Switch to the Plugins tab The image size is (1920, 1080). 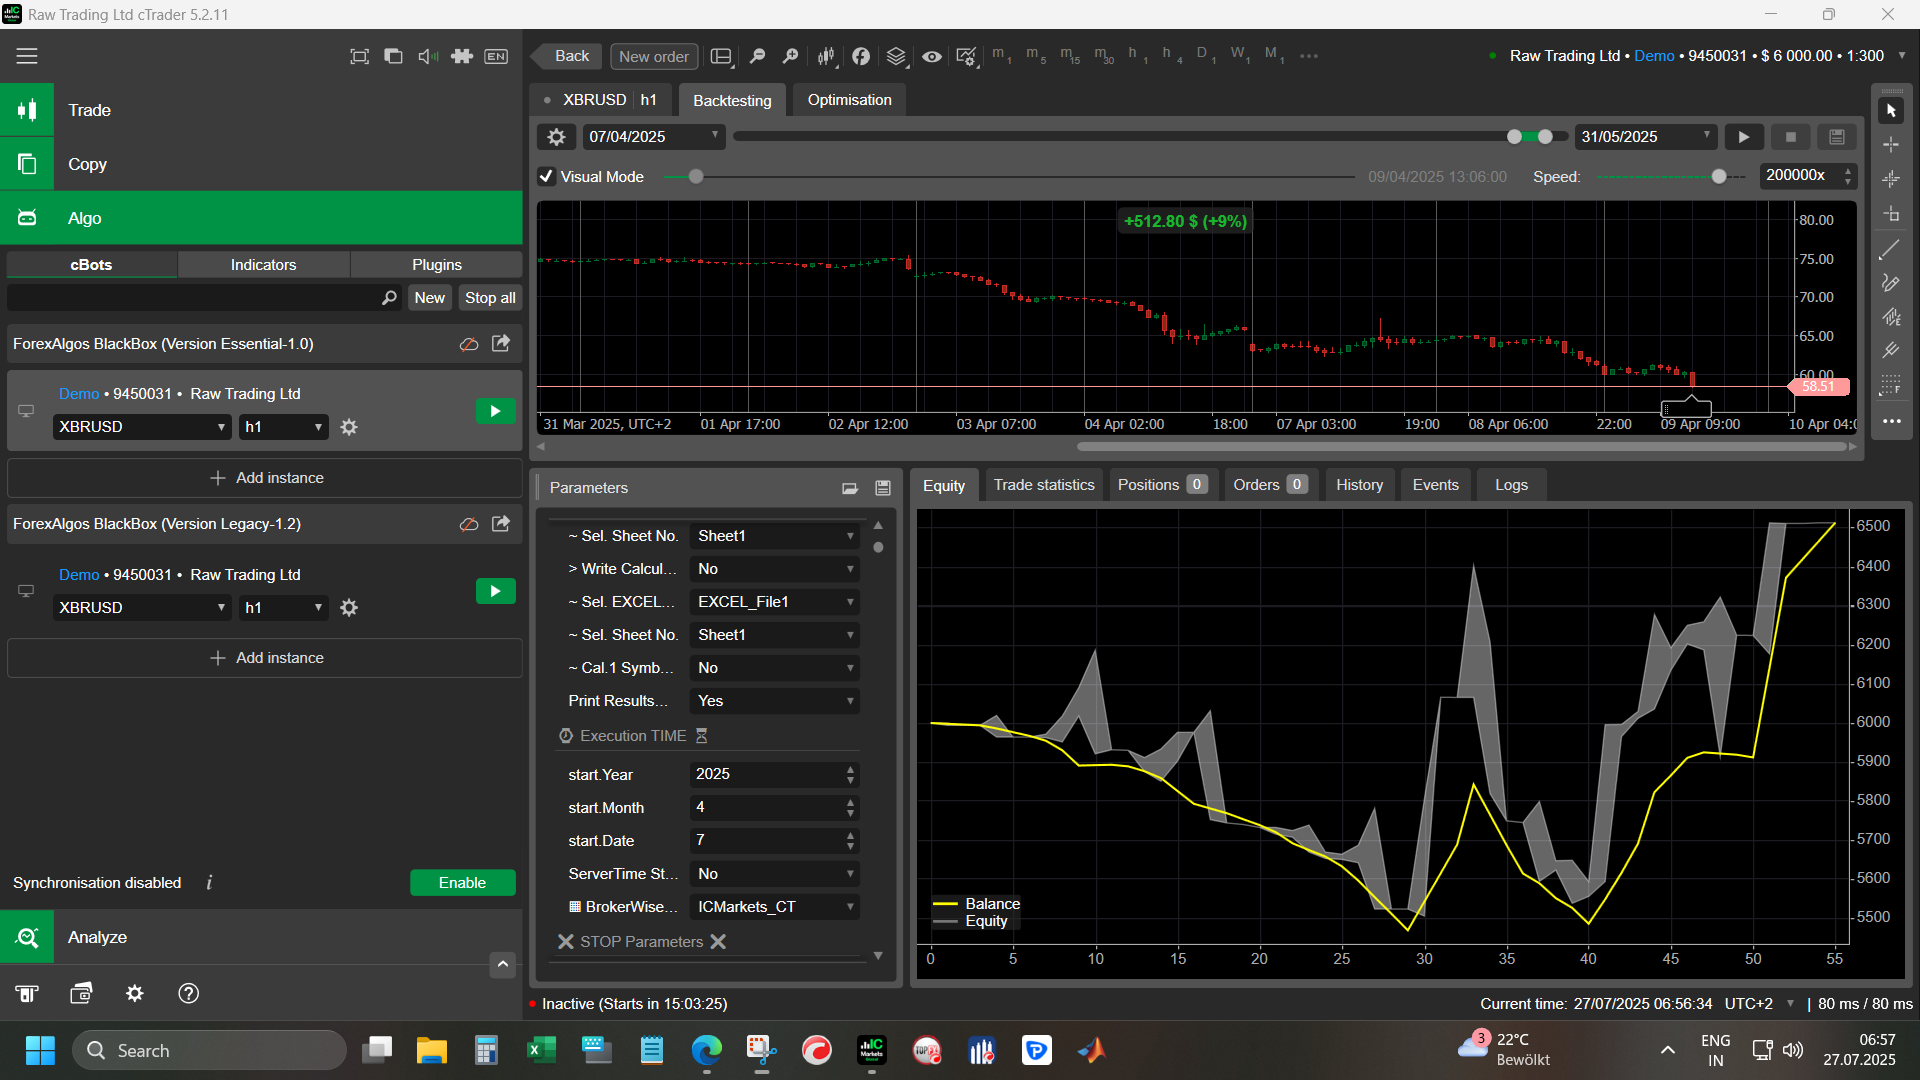437,265
